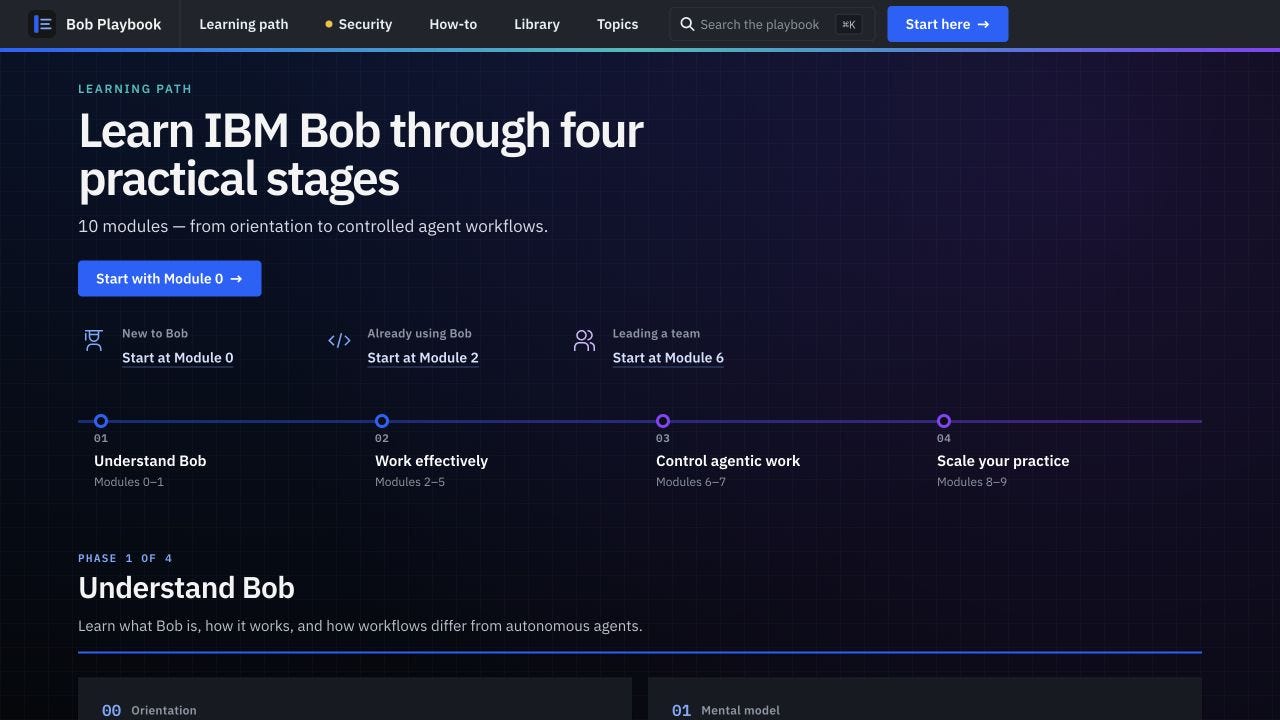Click the team people icon
Viewport: 1280px width, 720px height.
point(584,341)
